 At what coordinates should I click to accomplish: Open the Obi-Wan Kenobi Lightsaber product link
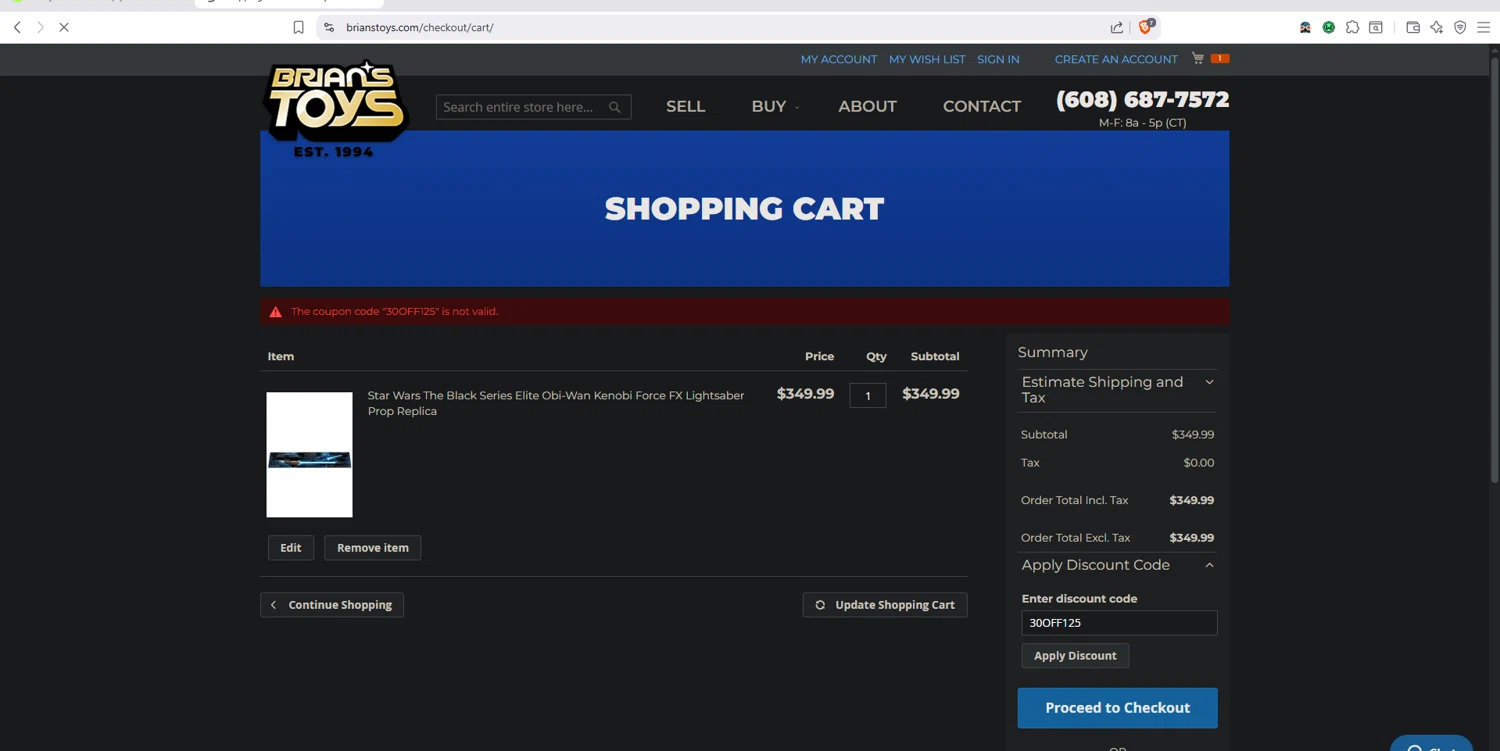(x=556, y=403)
